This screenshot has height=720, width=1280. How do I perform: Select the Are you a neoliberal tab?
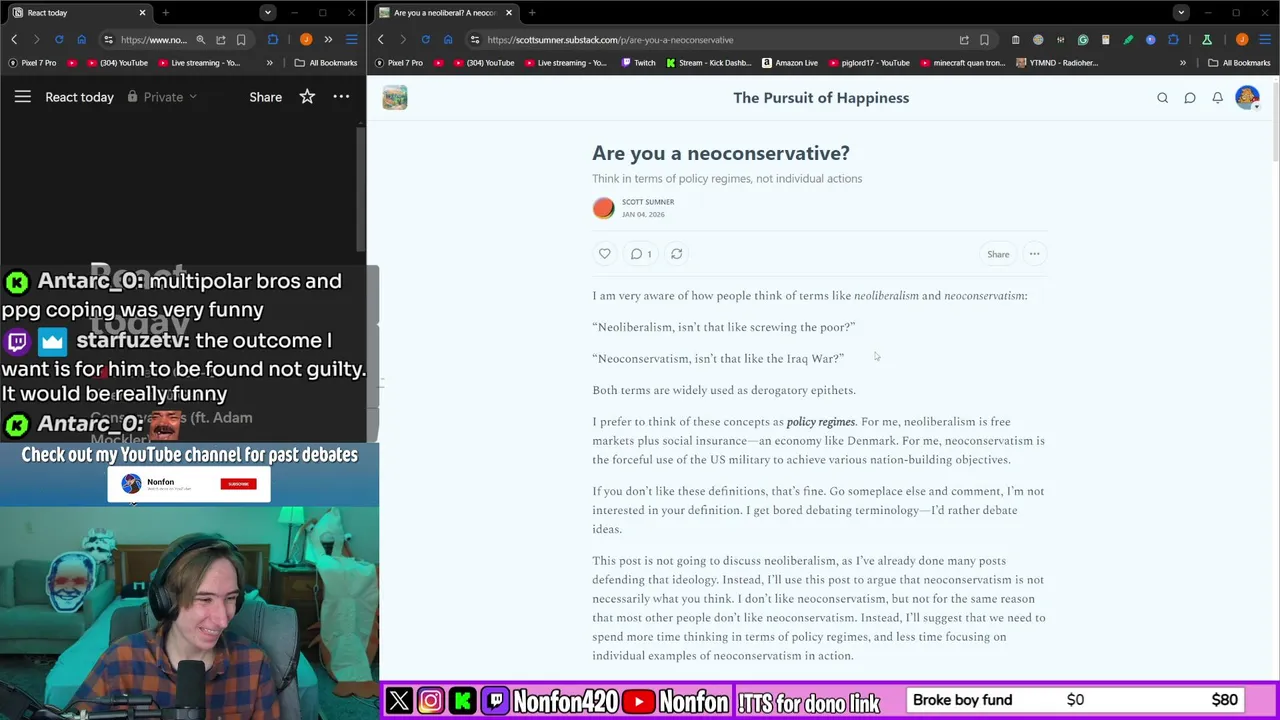point(446,13)
